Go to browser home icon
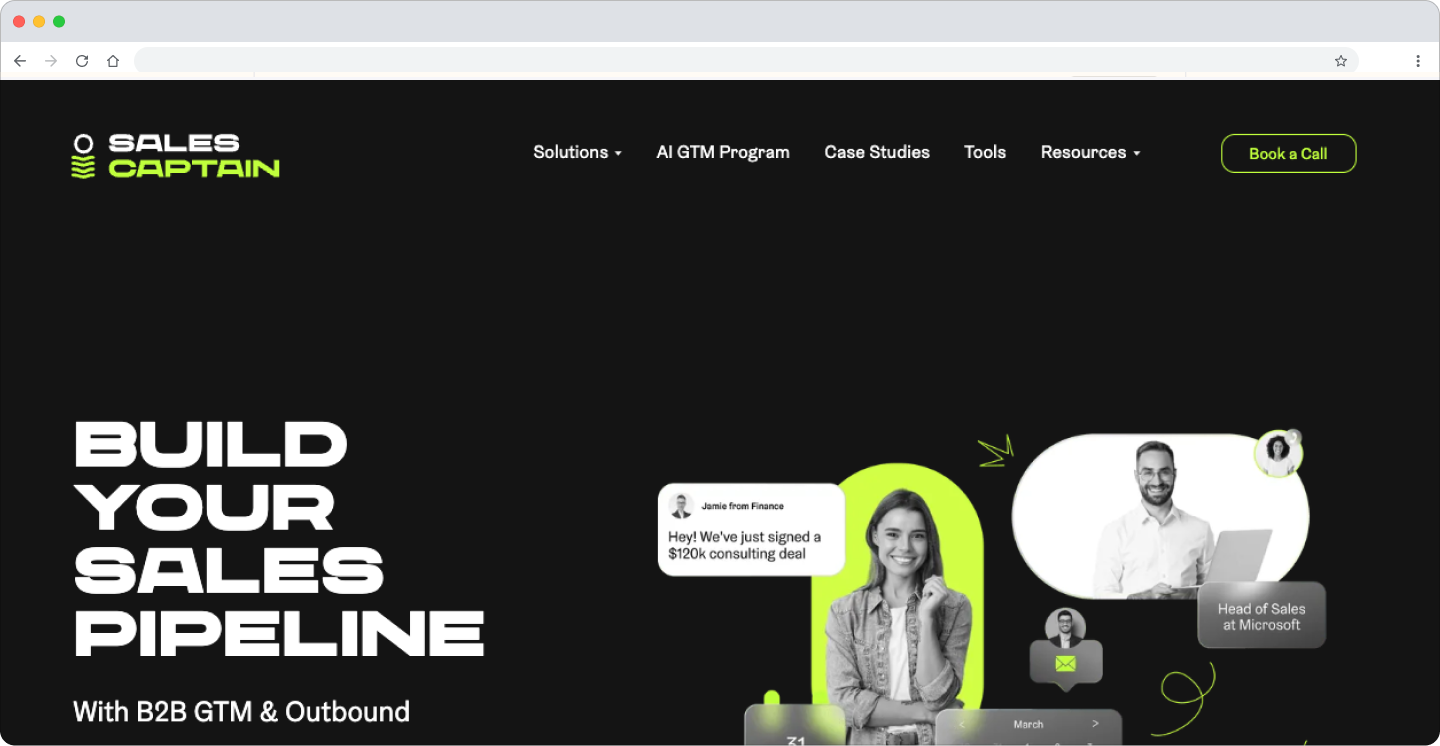 [x=113, y=61]
